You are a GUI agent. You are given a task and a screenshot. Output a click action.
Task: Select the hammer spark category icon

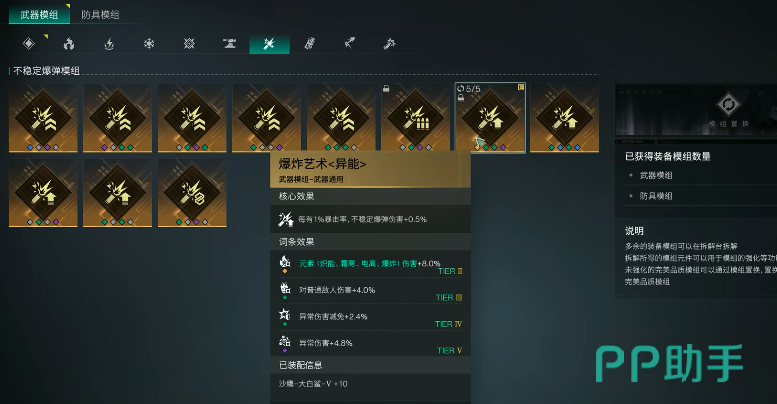389,44
